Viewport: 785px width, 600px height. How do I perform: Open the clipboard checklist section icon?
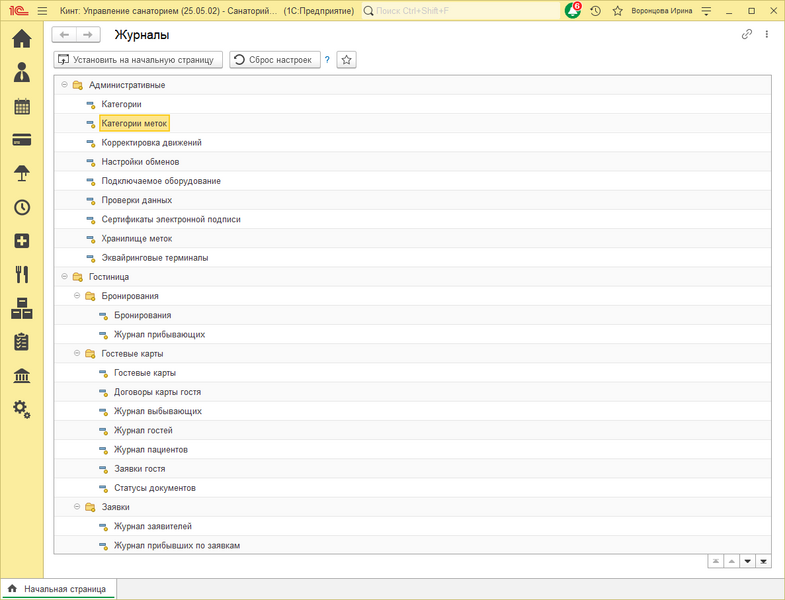(x=22, y=342)
